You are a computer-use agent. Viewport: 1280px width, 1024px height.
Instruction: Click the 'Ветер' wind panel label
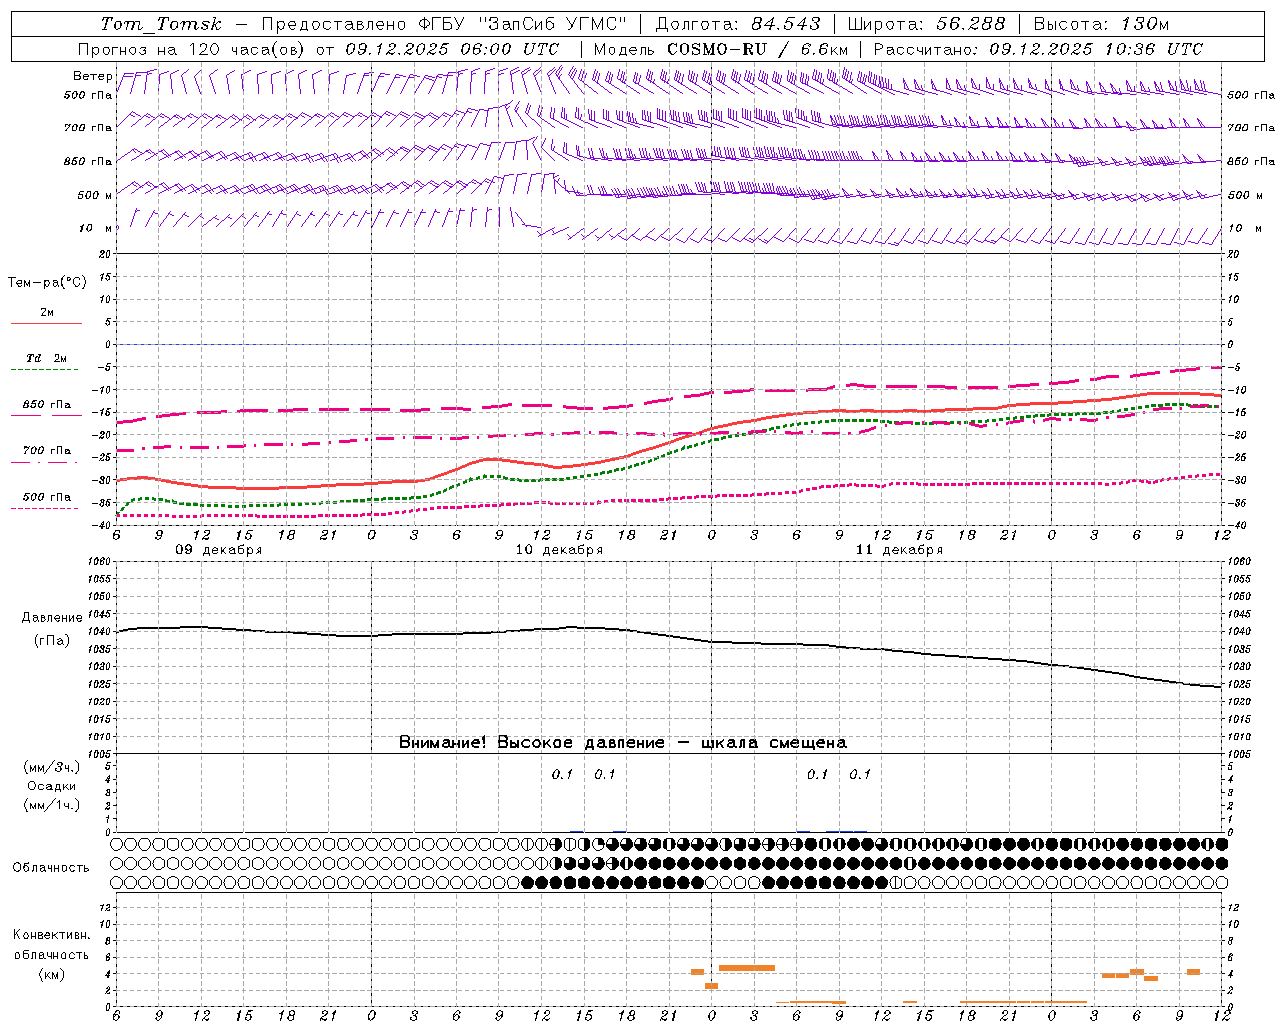pyautogui.click(x=92, y=76)
